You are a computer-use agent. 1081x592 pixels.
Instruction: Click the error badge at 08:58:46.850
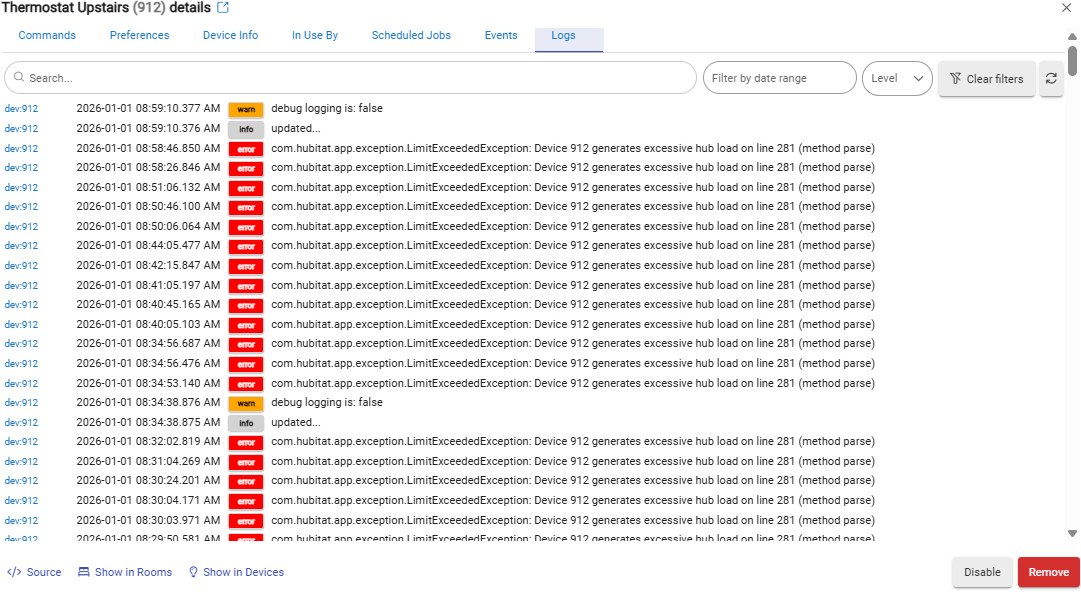(245, 149)
